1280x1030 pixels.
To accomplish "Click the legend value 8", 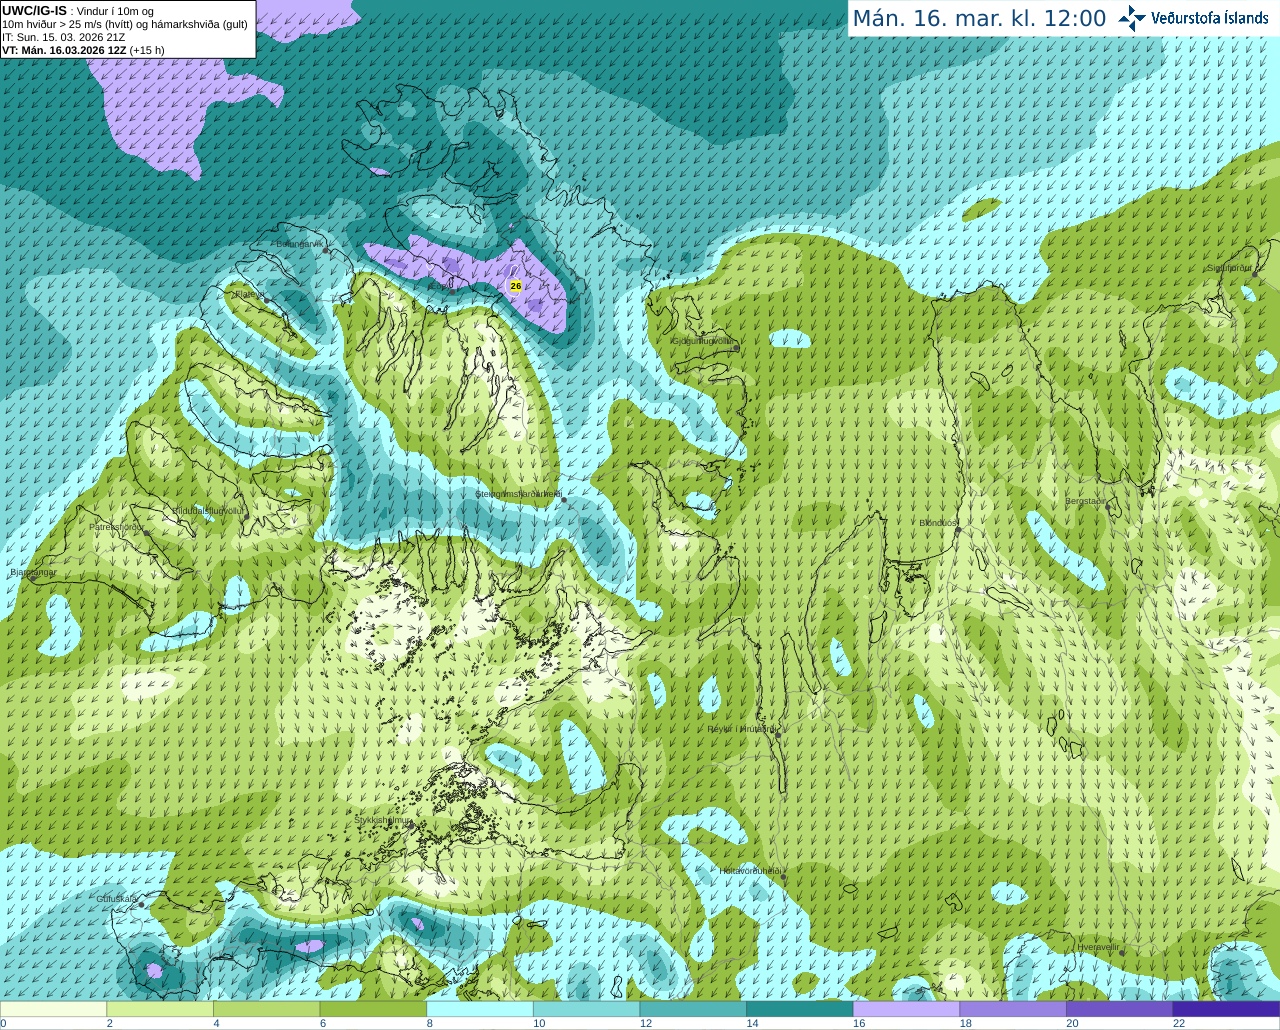I will pos(429,1023).
